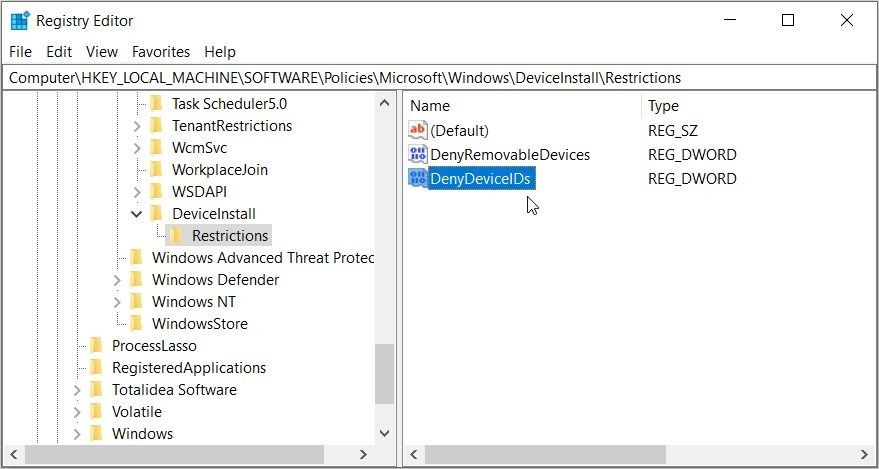Click the registry path address bar
The width and height of the screenshot is (879, 469).
point(439,78)
